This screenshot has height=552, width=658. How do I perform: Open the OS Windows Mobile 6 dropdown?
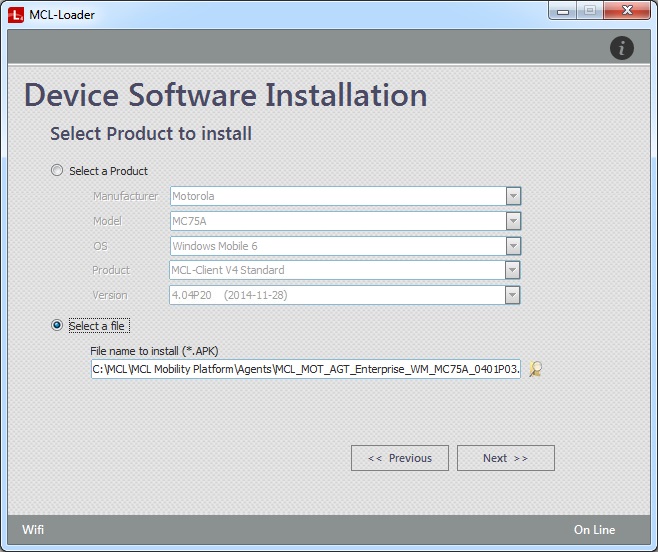tap(513, 245)
